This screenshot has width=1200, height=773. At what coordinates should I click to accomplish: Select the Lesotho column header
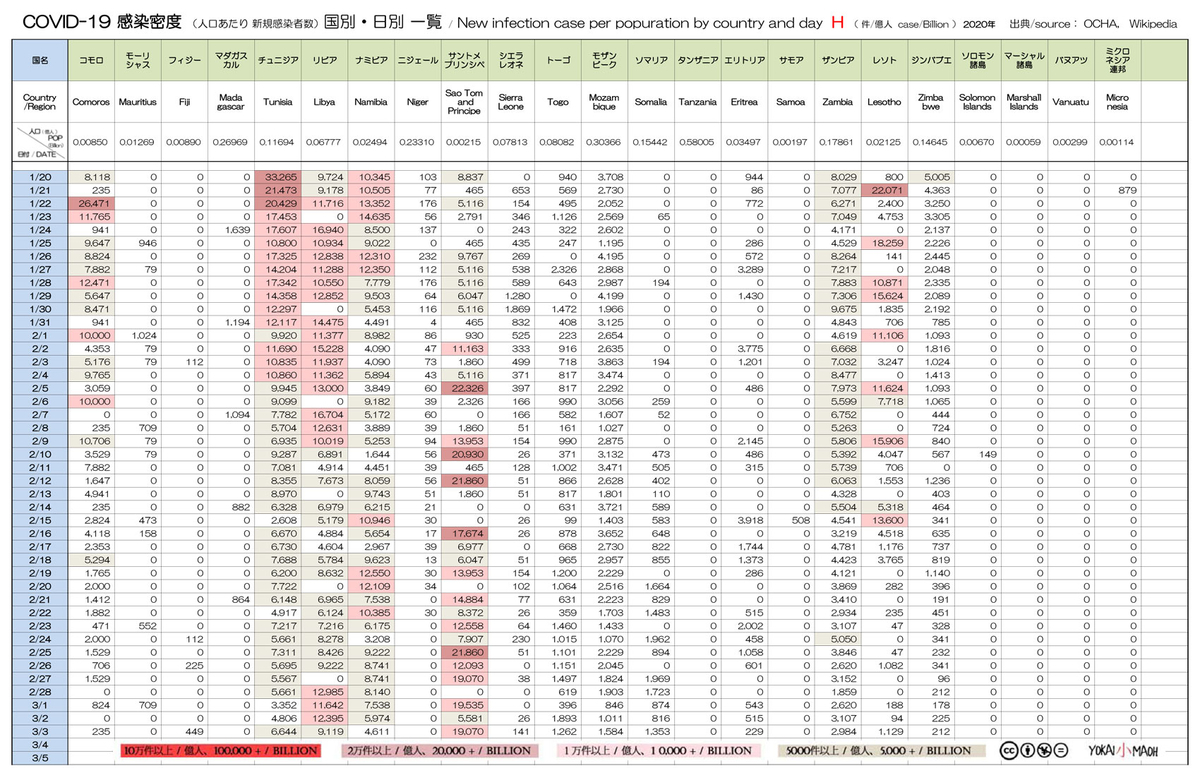pos(883,102)
